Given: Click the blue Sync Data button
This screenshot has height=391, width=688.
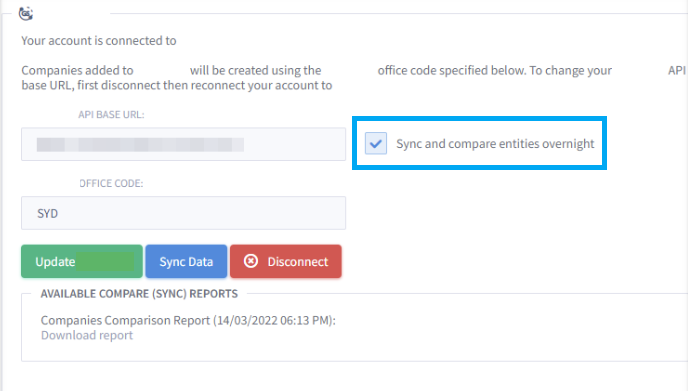Looking at the screenshot, I should [186, 262].
